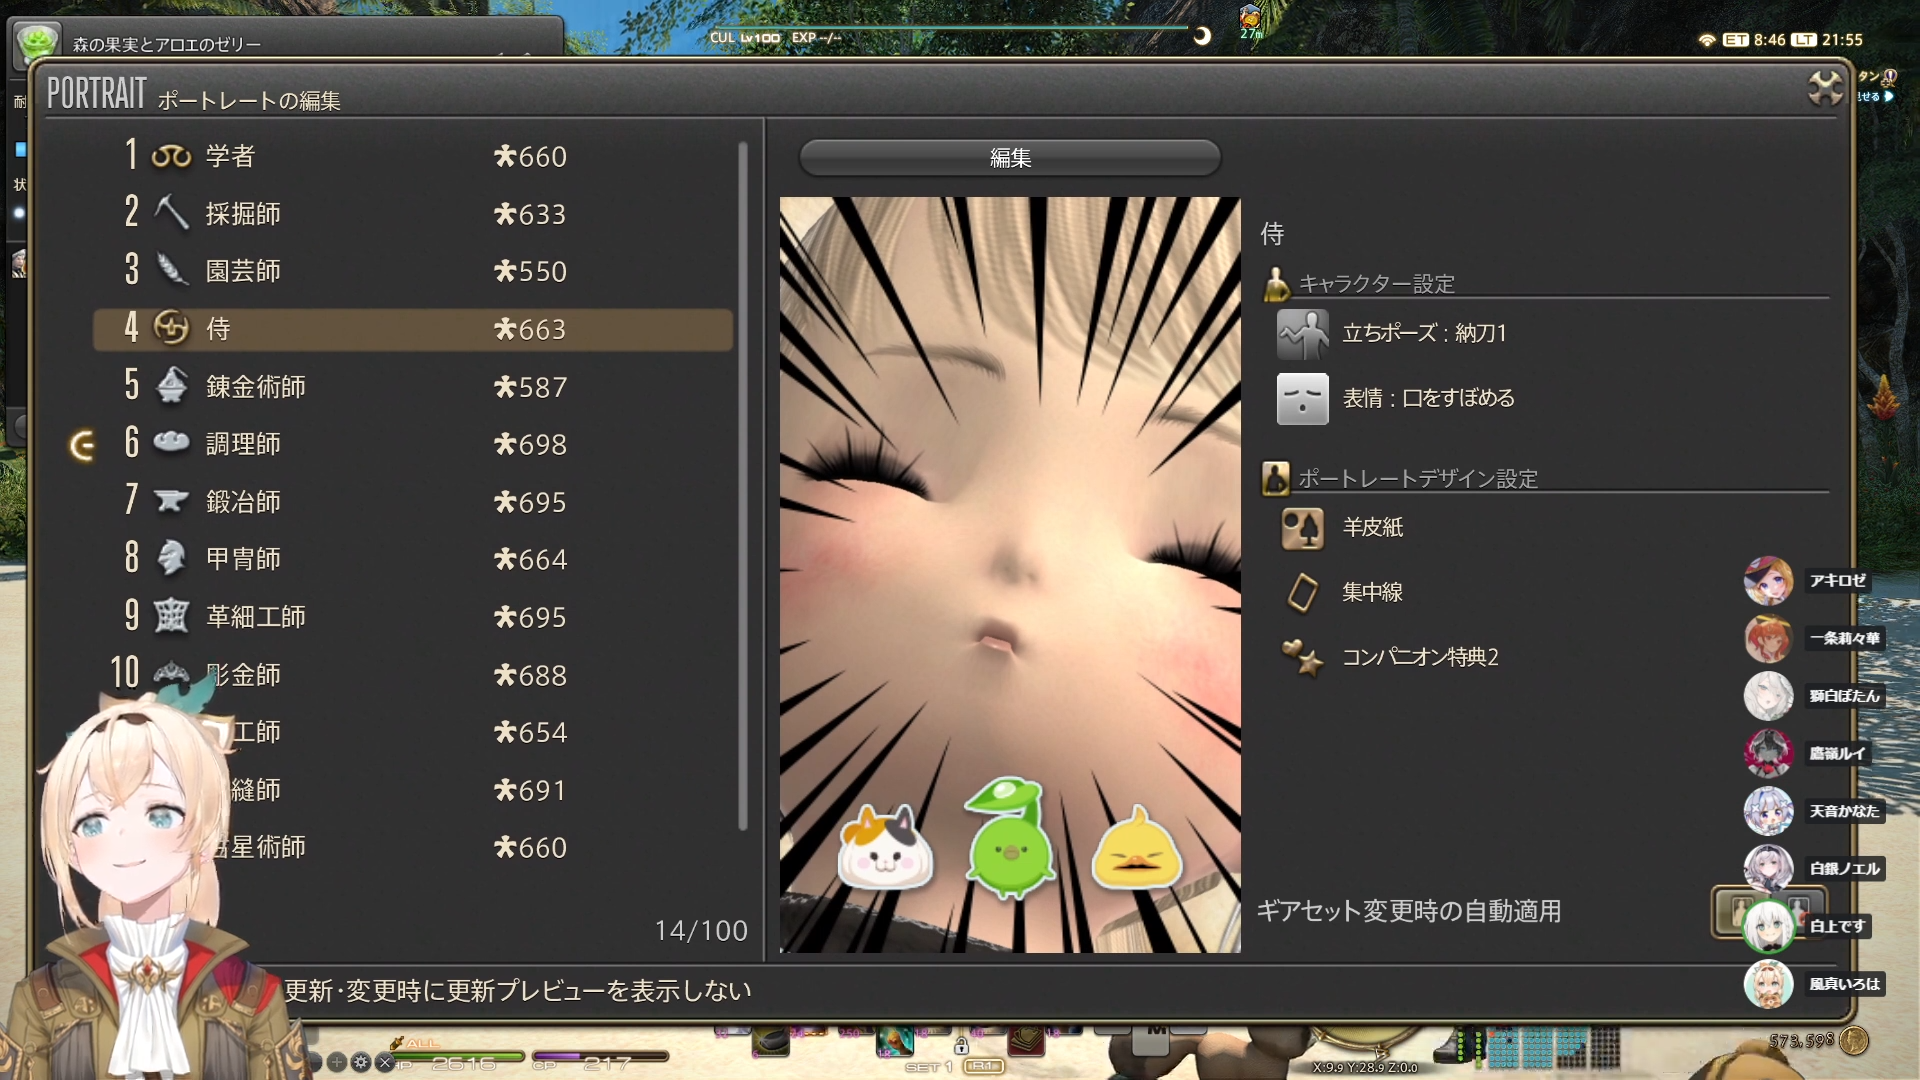Select gear set row 10 彫金師
The width and height of the screenshot is (1920, 1080).
(x=413, y=674)
